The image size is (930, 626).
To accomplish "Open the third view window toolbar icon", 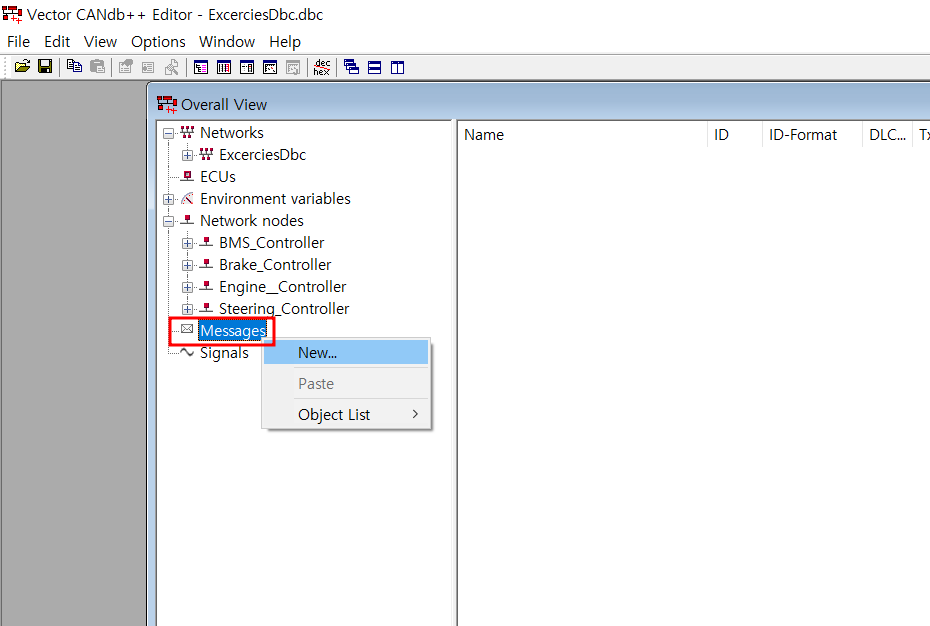I will click(247, 68).
